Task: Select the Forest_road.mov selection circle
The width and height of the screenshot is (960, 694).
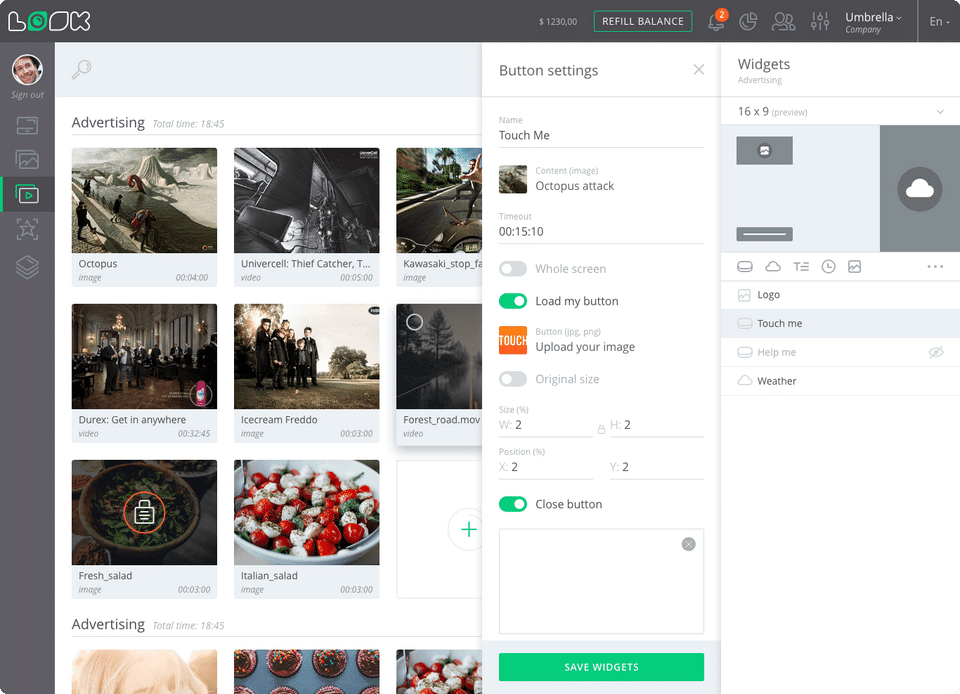Action: click(414, 322)
